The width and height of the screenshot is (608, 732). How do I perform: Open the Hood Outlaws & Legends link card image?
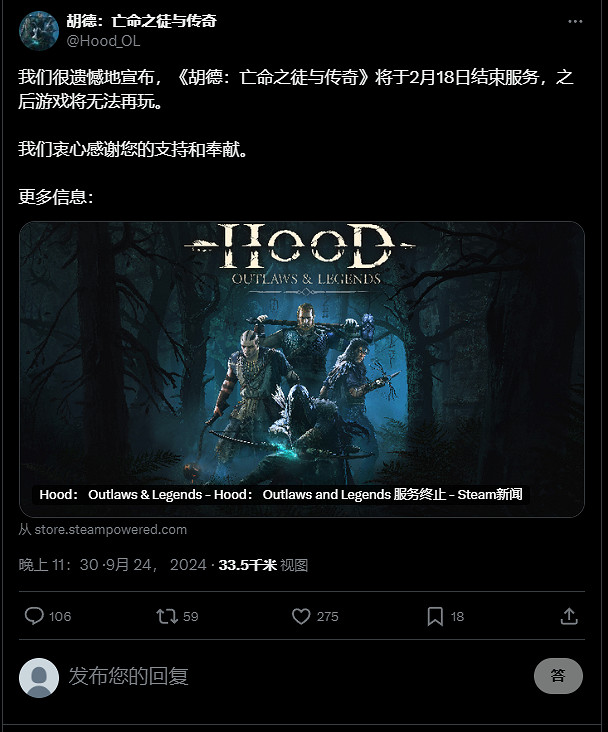pyautogui.click(x=302, y=369)
